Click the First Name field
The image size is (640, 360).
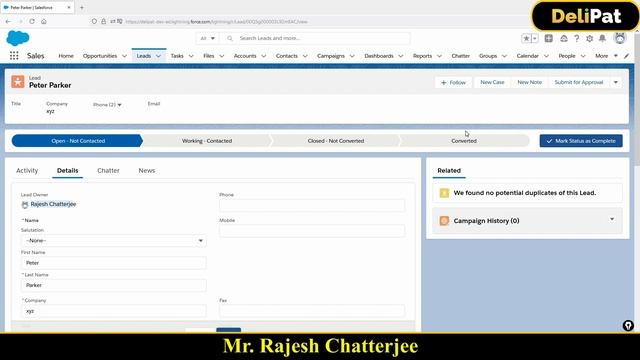coord(113,263)
